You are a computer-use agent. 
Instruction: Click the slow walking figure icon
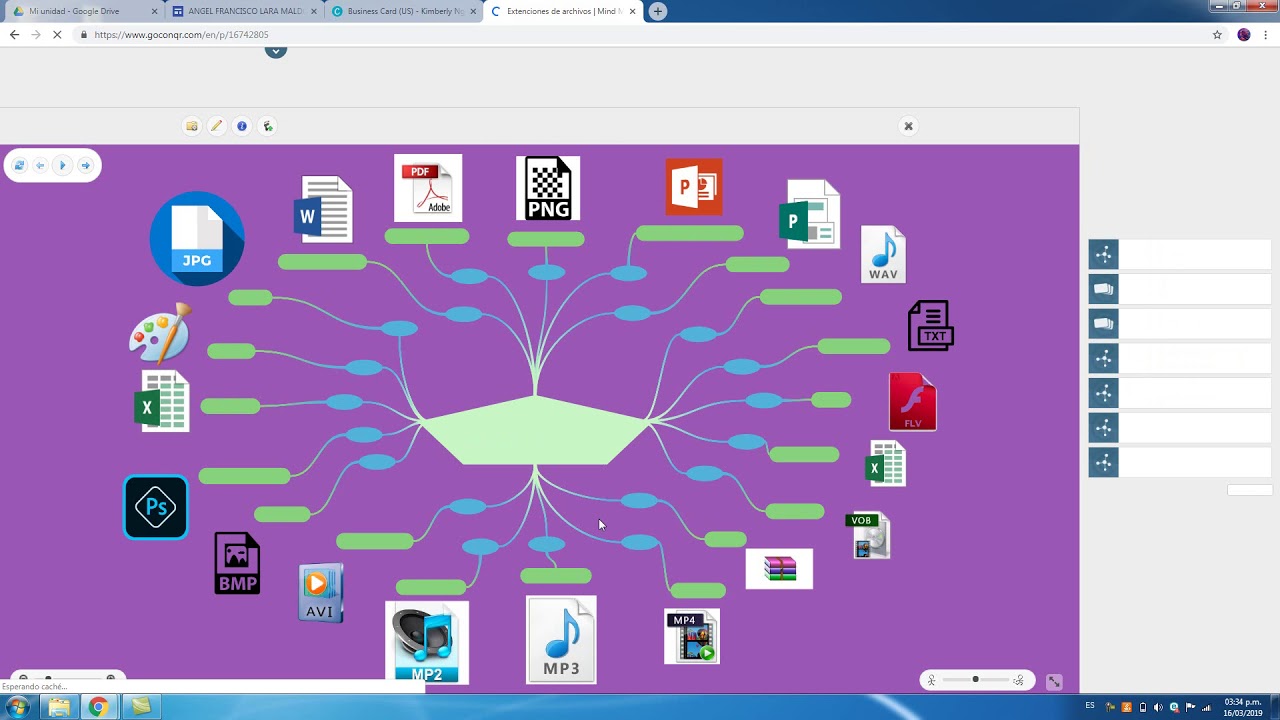931,680
